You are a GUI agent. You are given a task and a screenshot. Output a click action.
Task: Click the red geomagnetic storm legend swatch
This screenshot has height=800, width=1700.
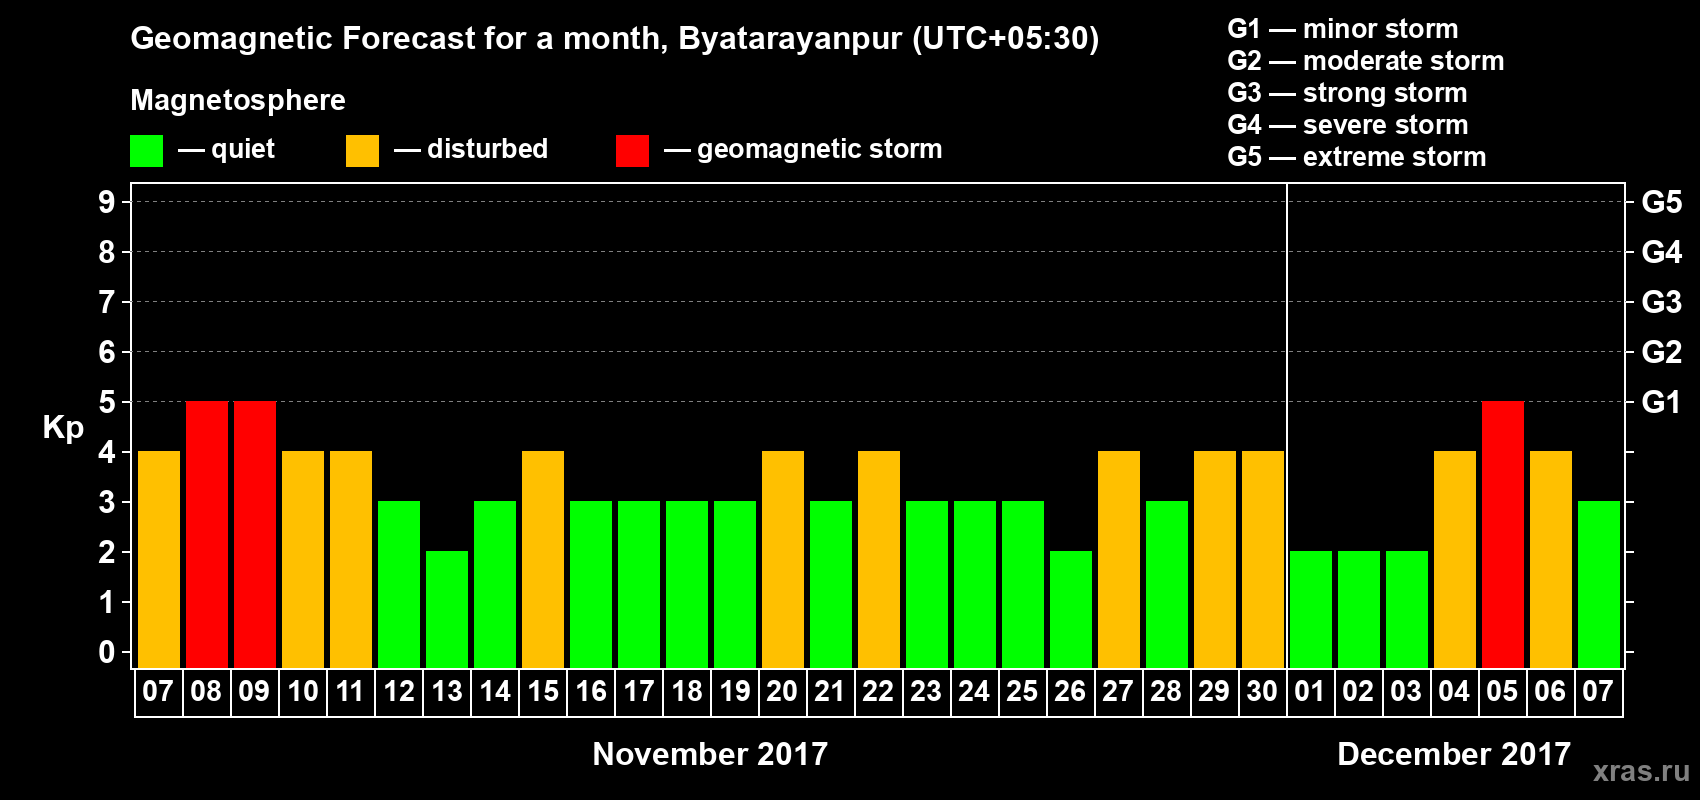tap(632, 151)
